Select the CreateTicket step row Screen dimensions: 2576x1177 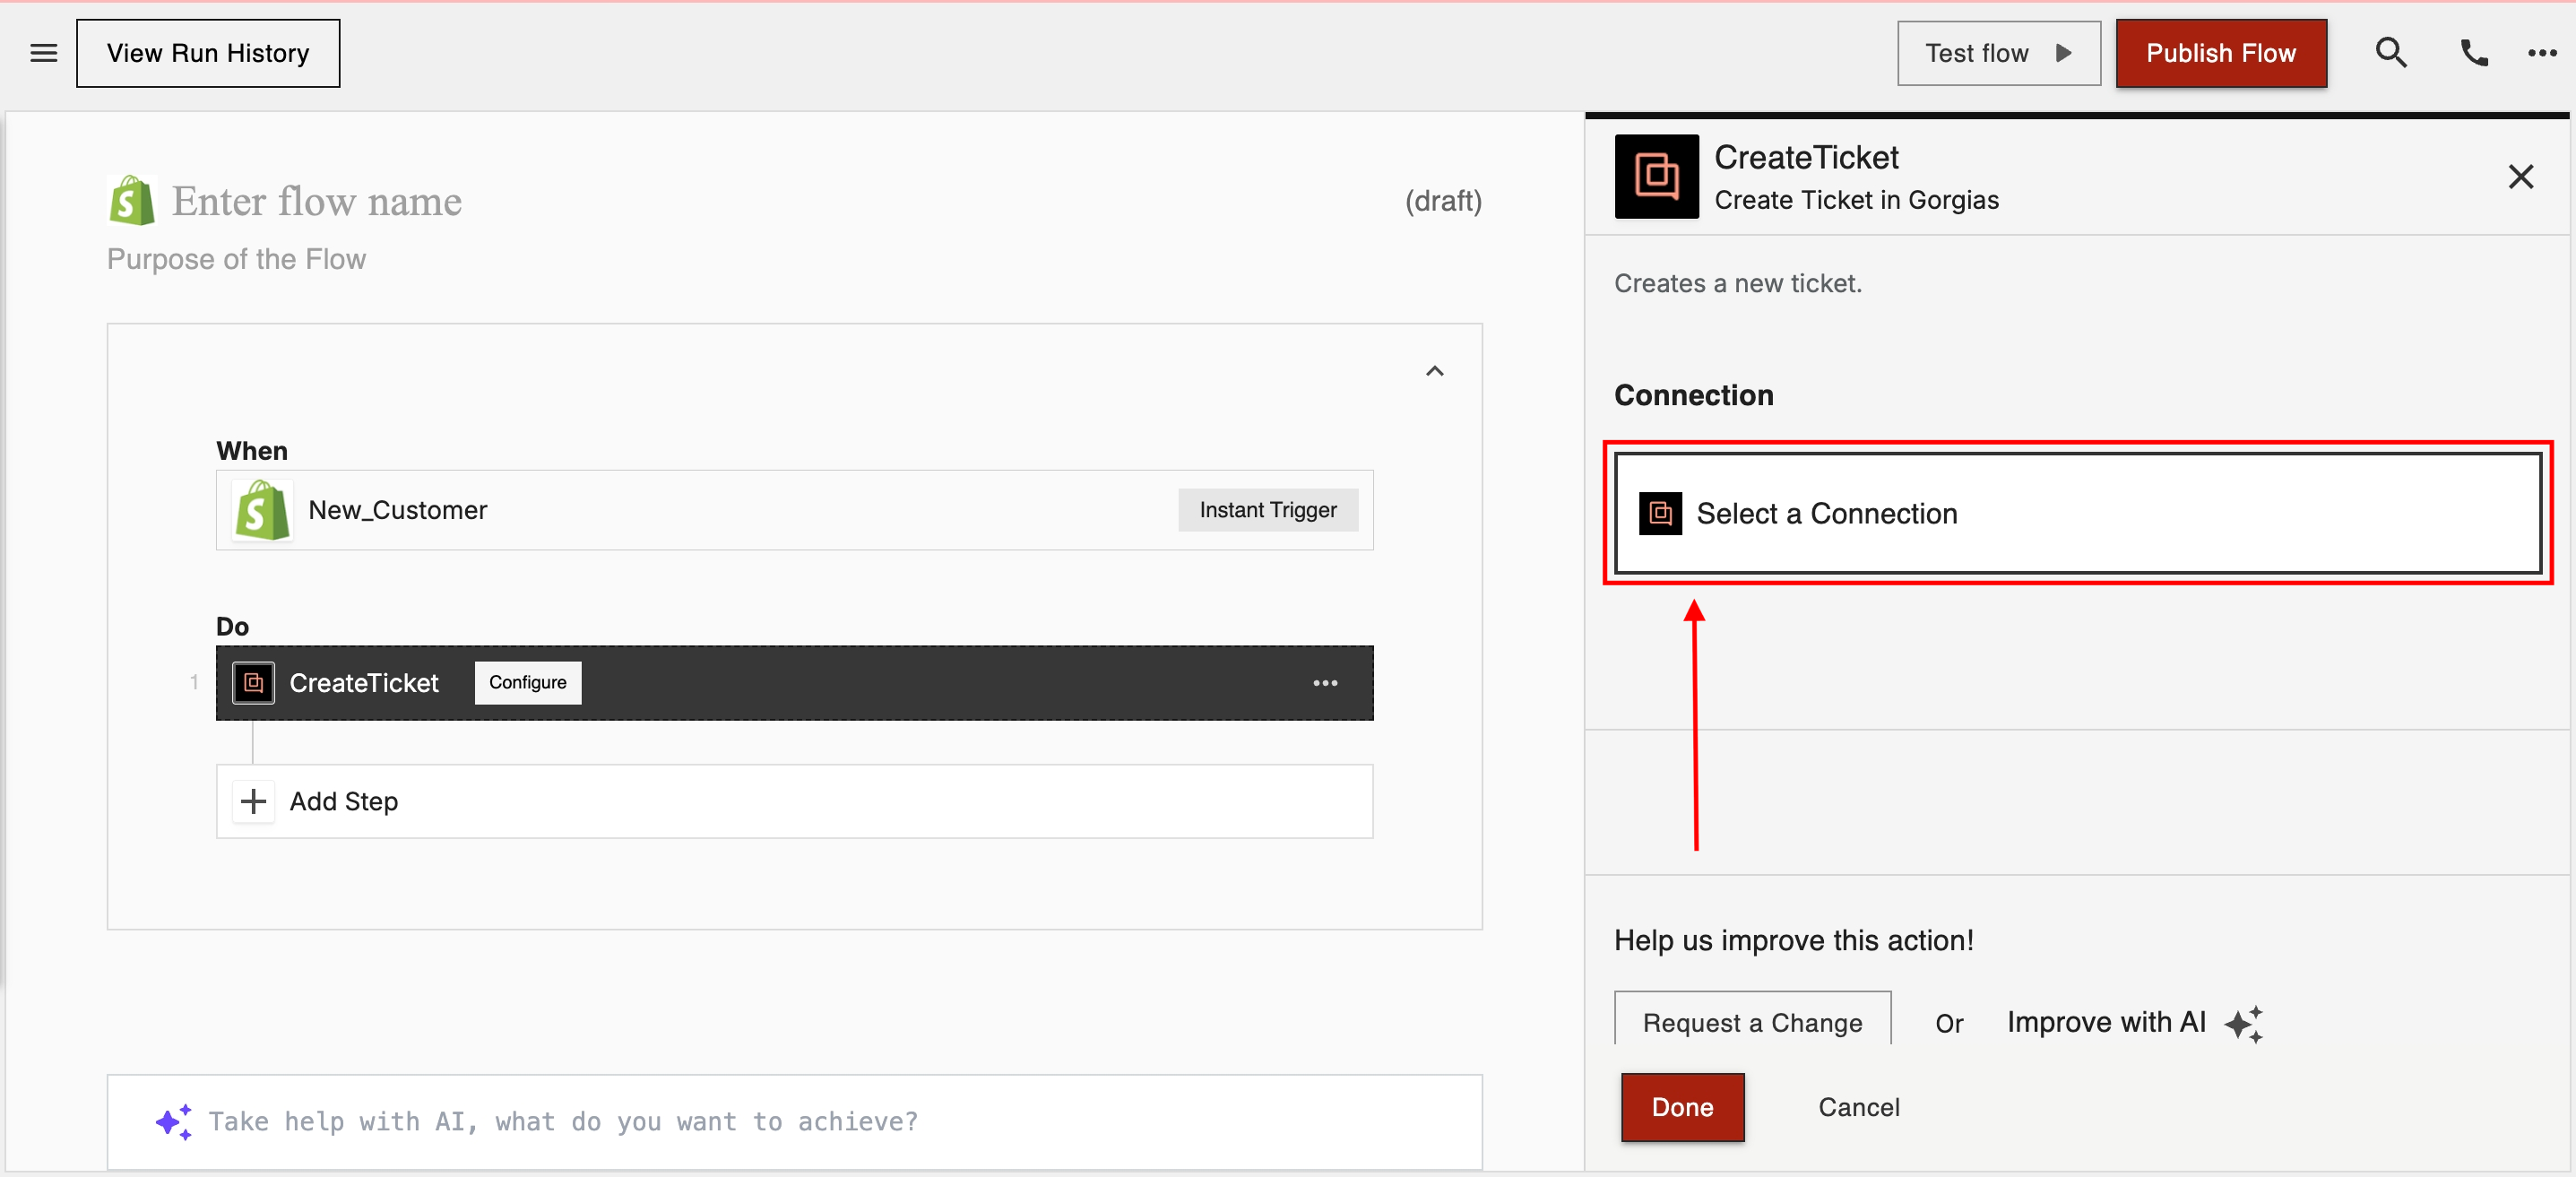pos(794,683)
